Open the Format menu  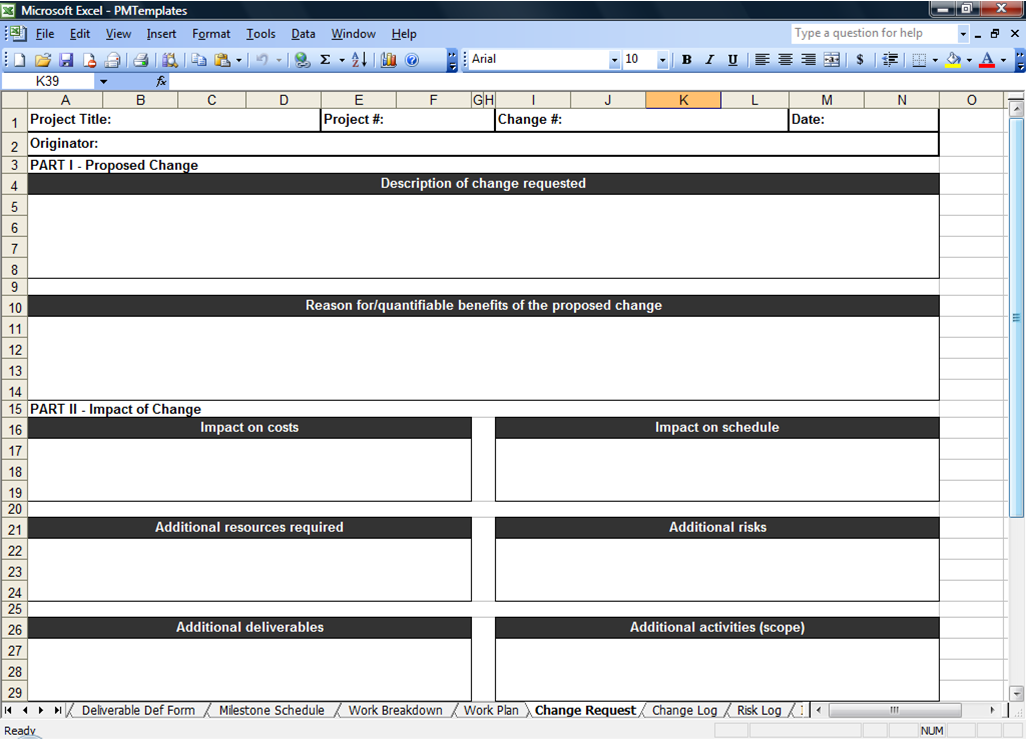pos(211,34)
